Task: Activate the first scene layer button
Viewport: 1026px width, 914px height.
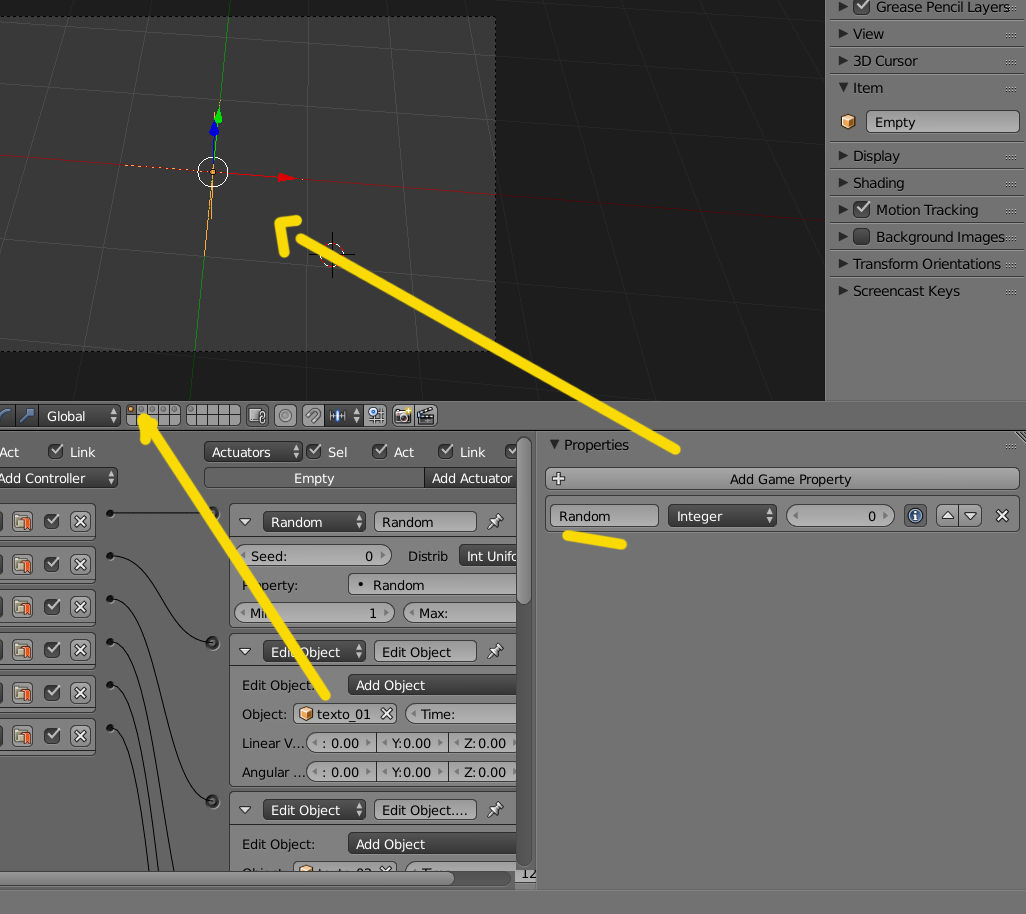Action: [x=131, y=410]
